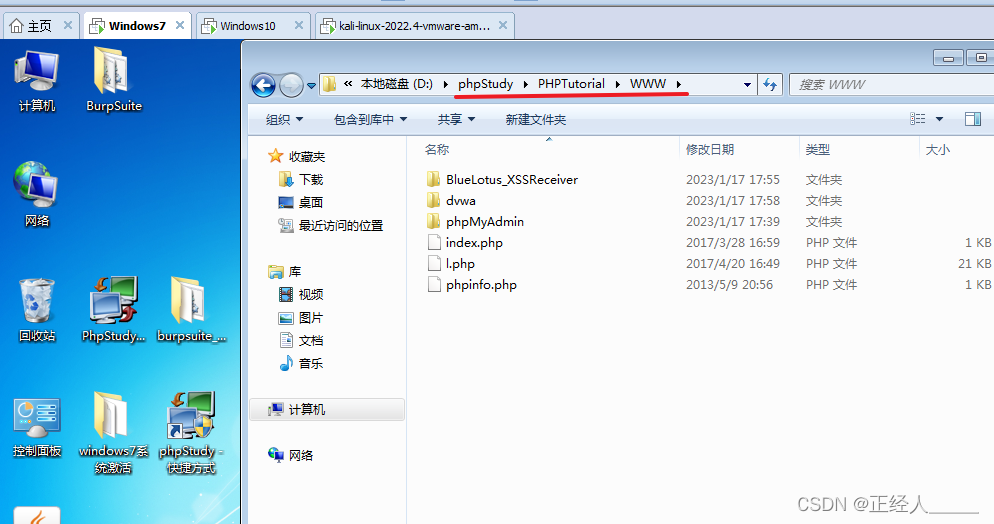Click 本地磁盘 (D:) in address path
Image resolution: width=994 pixels, height=524 pixels.
pos(397,84)
